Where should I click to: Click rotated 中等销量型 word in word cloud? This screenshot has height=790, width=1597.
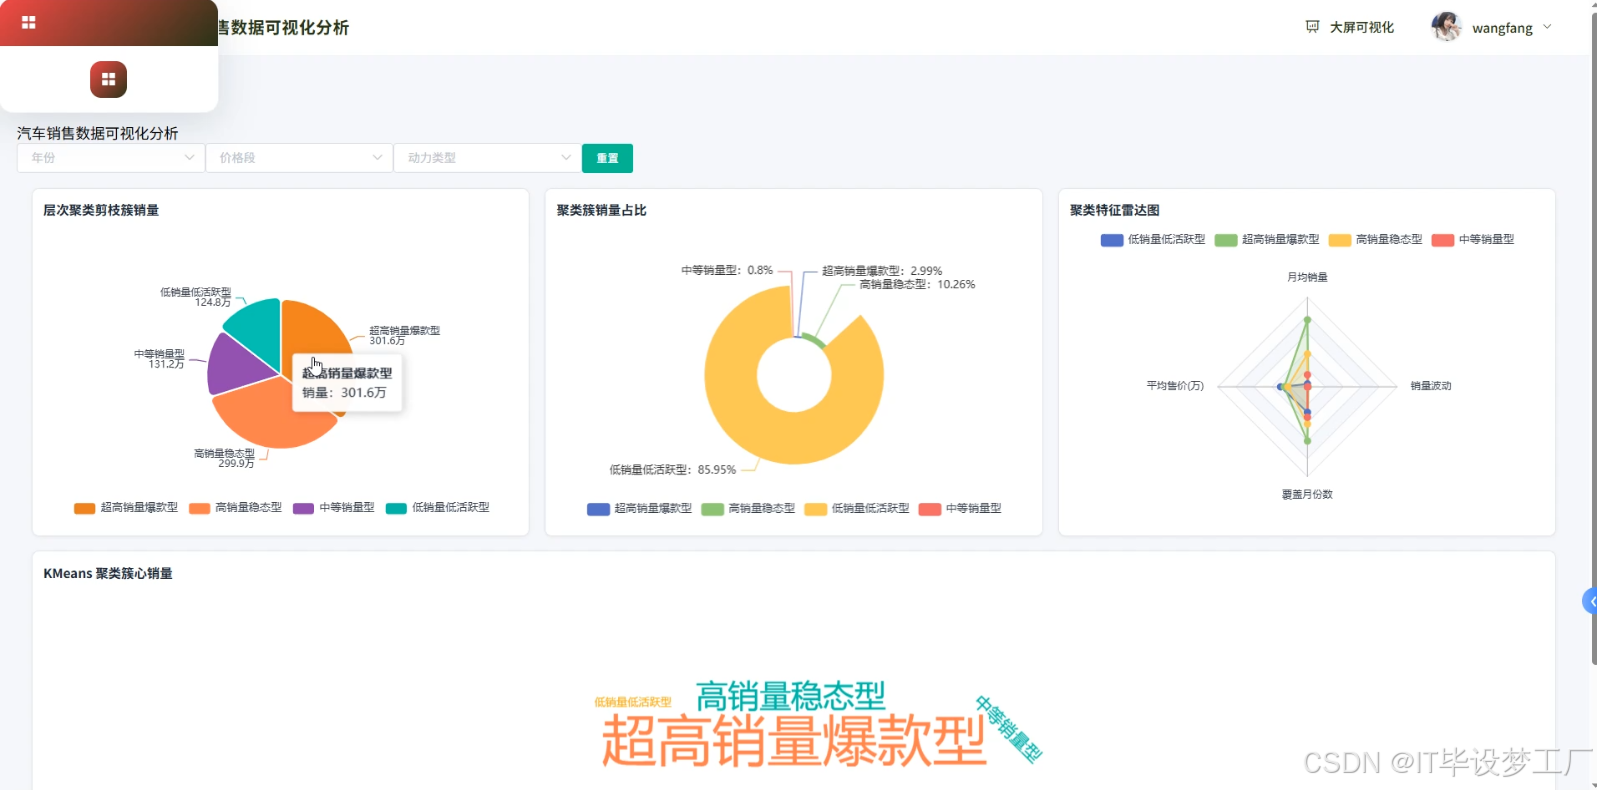(1009, 729)
